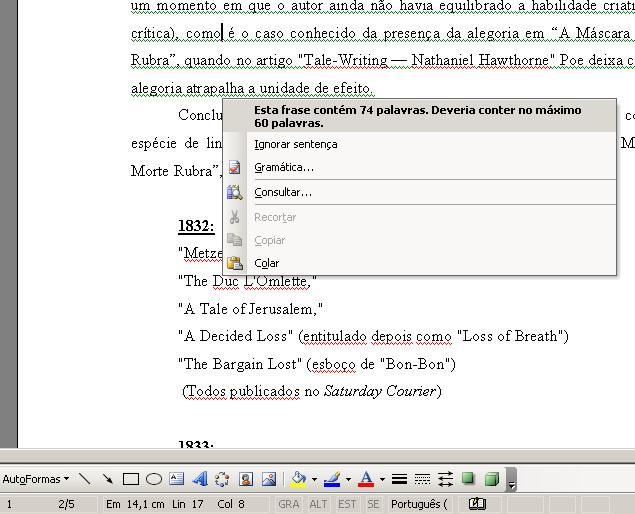Viewport: 635px width, 514px height.
Task: Click the word 'L'Omlette' in the list
Action: (x=277, y=281)
